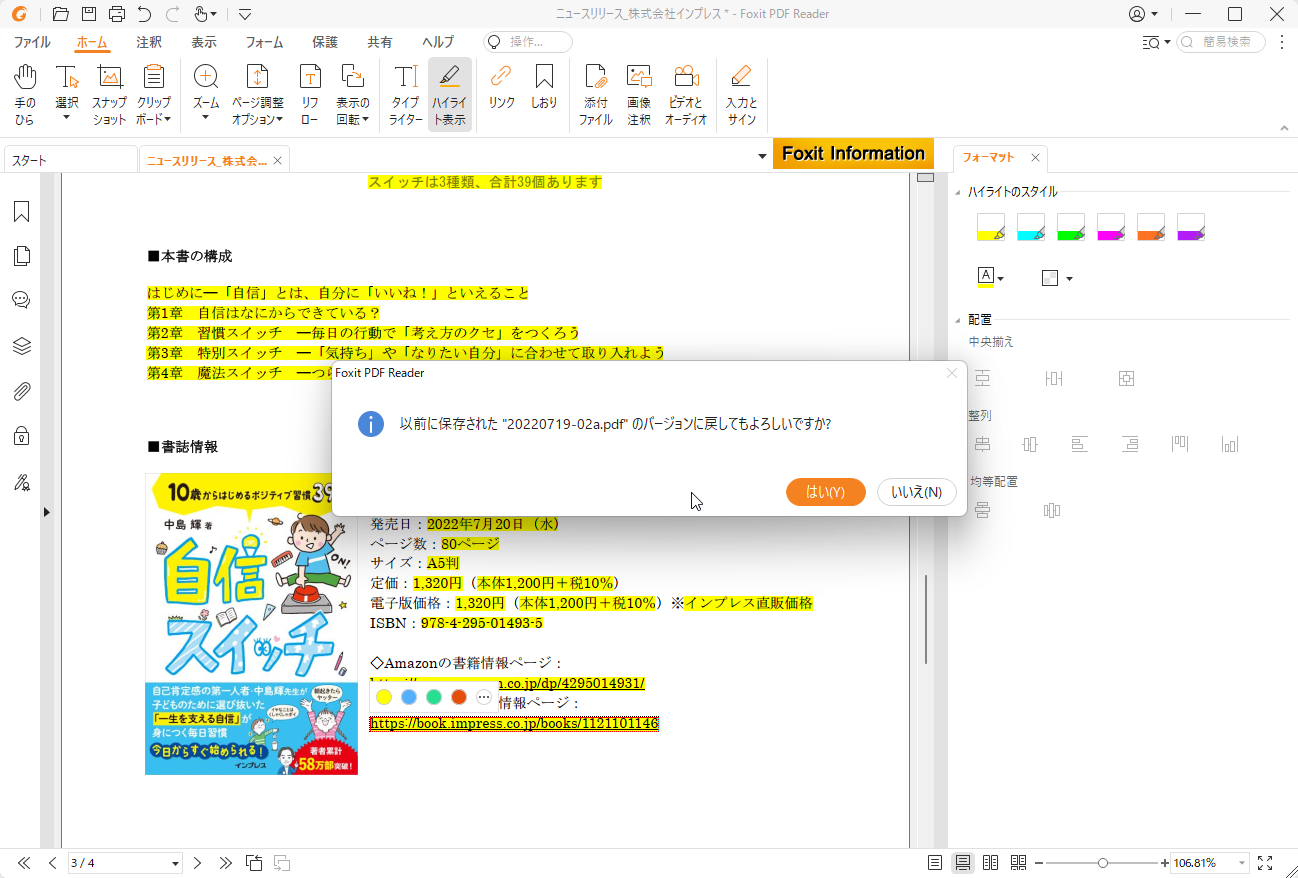
Task: Enable continuous page scrolling view mode
Action: point(961,861)
